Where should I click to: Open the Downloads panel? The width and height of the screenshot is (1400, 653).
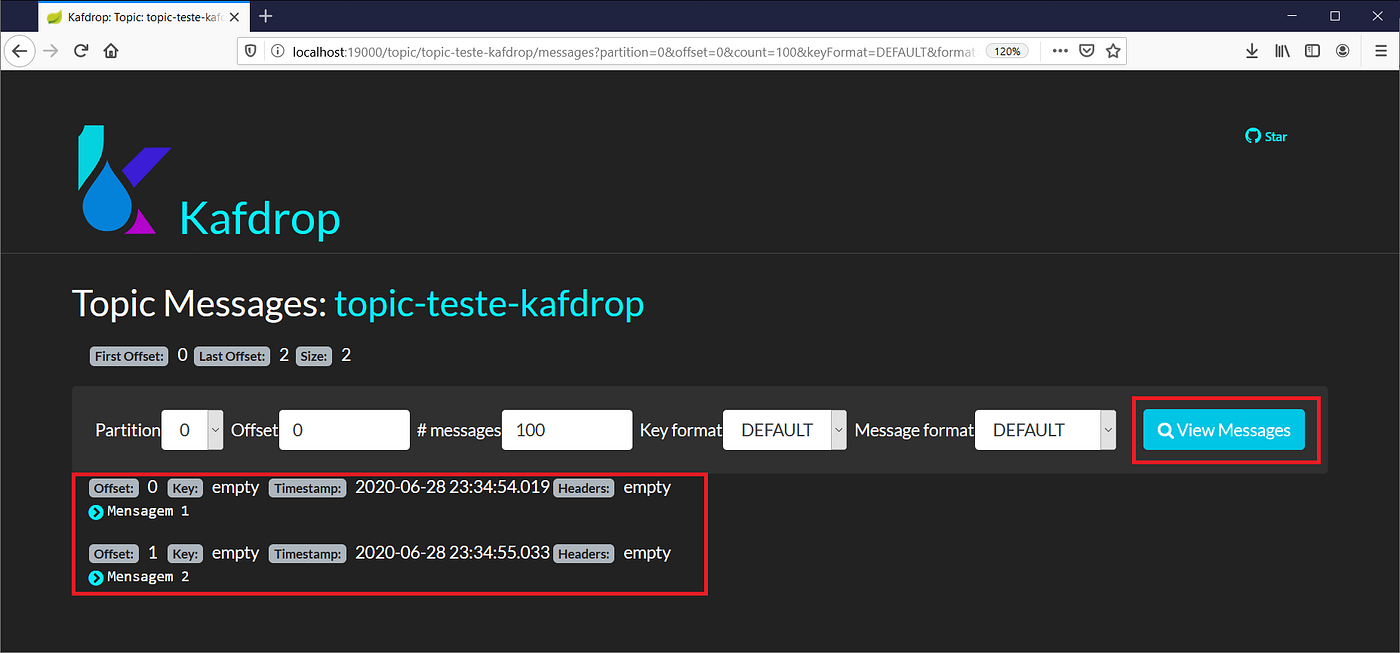coord(1252,50)
